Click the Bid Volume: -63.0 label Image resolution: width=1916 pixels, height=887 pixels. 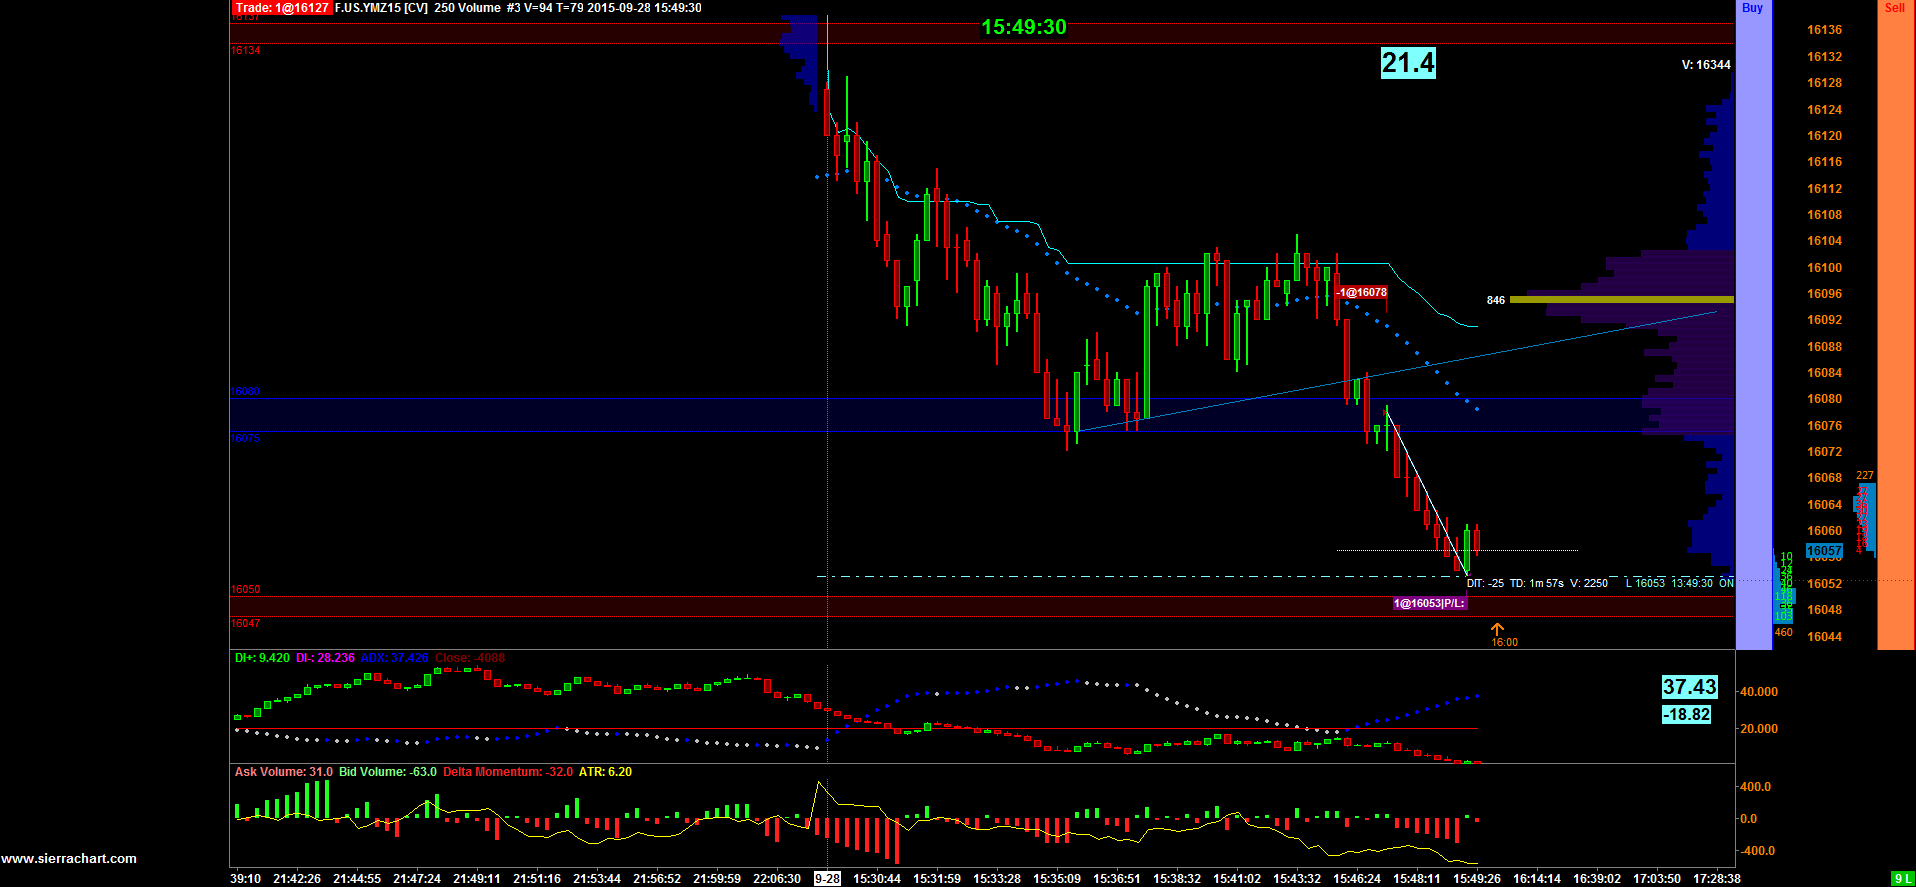(x=388, y=772)
